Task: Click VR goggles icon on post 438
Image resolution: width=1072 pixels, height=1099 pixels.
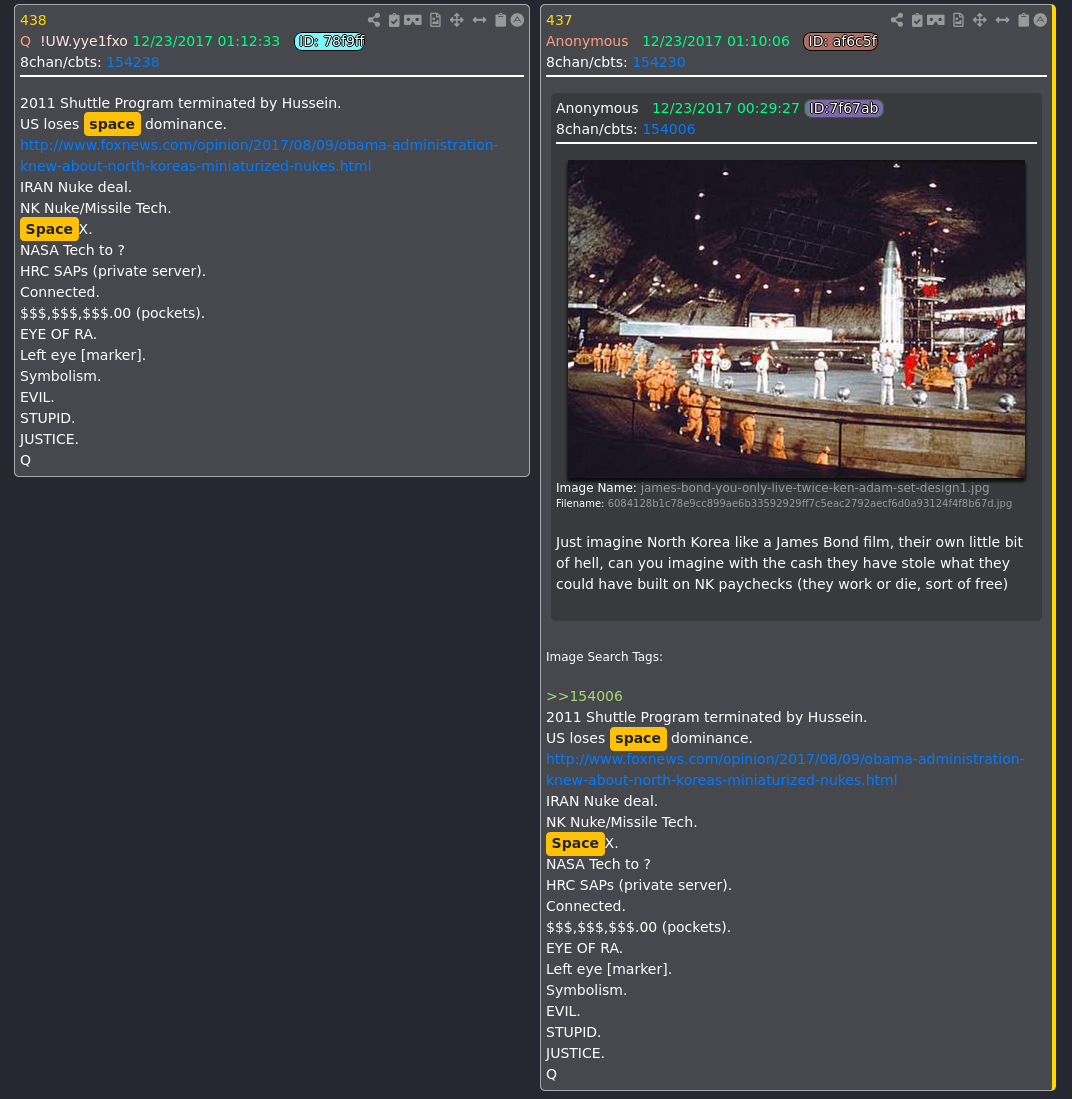Action: click(413, 20)
